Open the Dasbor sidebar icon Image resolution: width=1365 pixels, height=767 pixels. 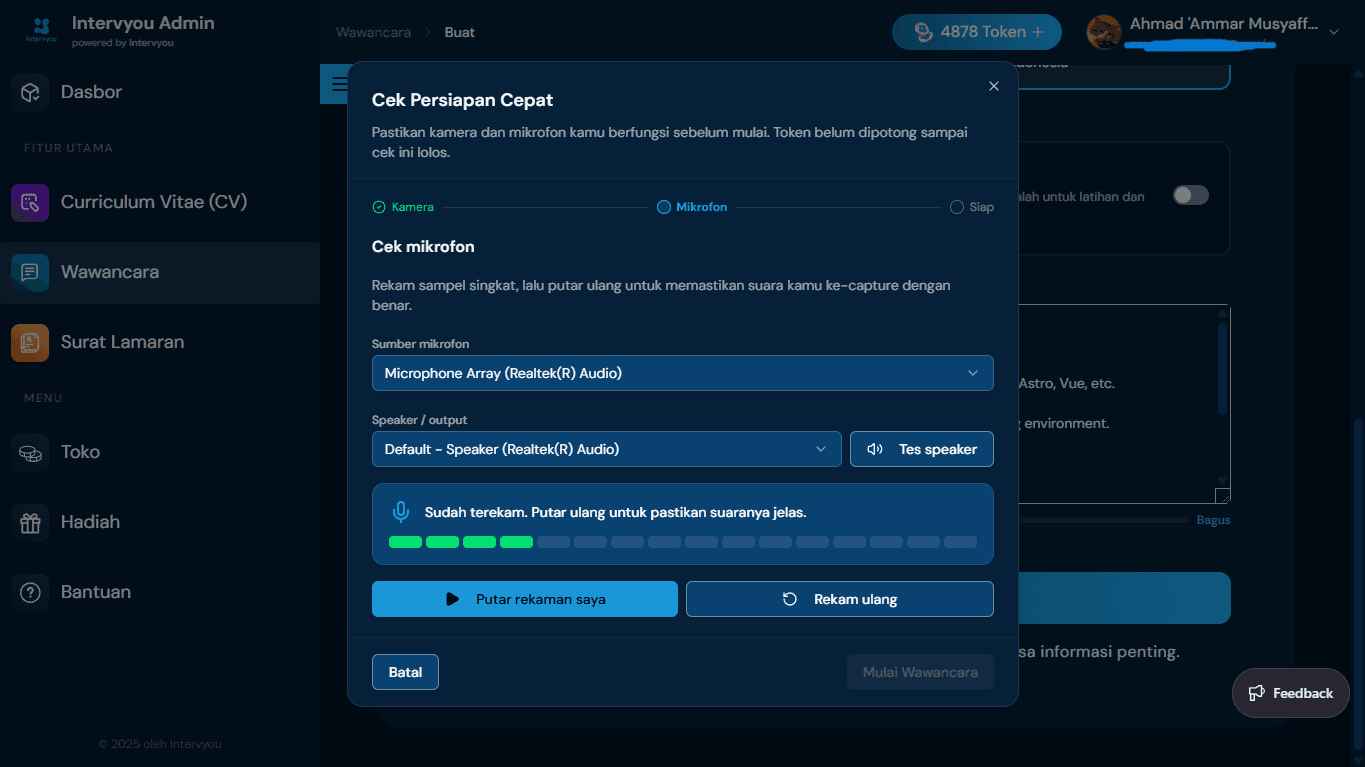click(30, 92)
